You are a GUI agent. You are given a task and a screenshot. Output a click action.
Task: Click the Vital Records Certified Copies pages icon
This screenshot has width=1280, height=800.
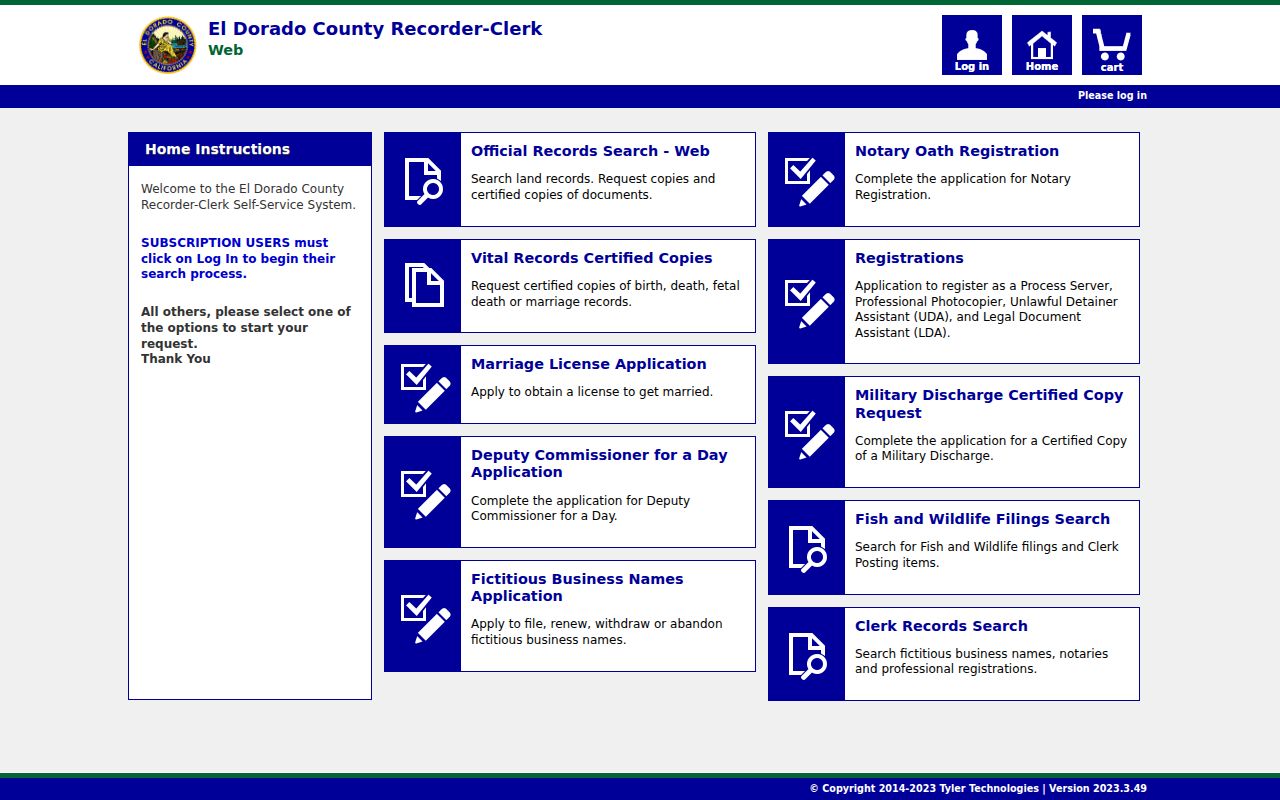(x=422, y=286)
